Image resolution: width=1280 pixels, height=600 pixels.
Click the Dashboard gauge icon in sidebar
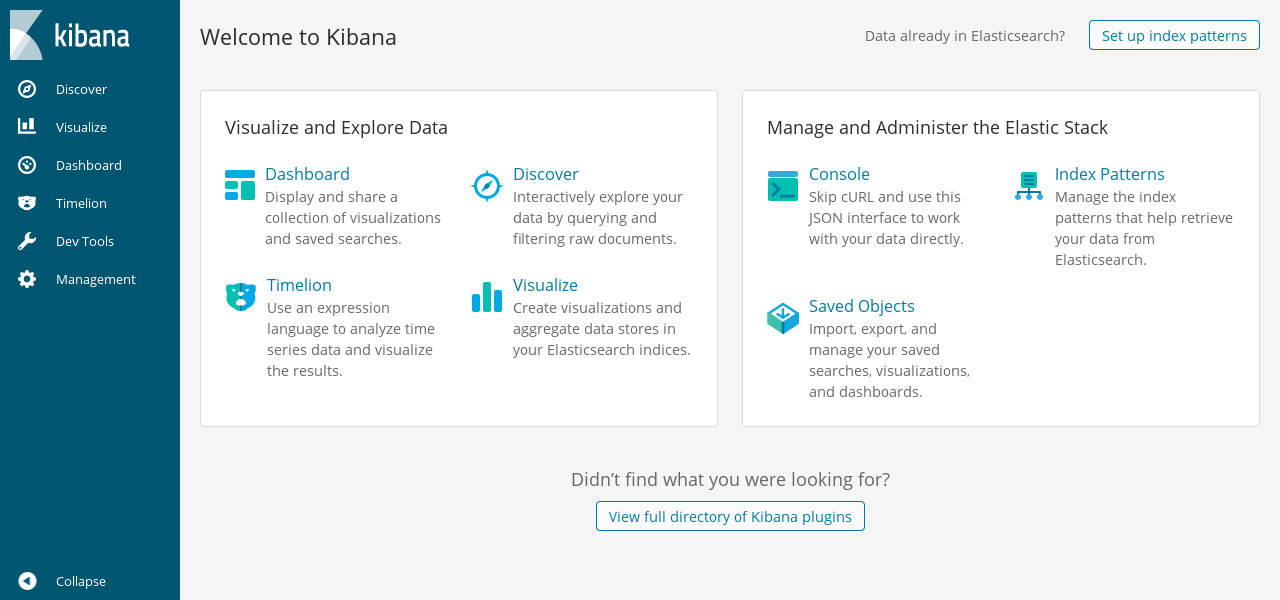point(27,165)
